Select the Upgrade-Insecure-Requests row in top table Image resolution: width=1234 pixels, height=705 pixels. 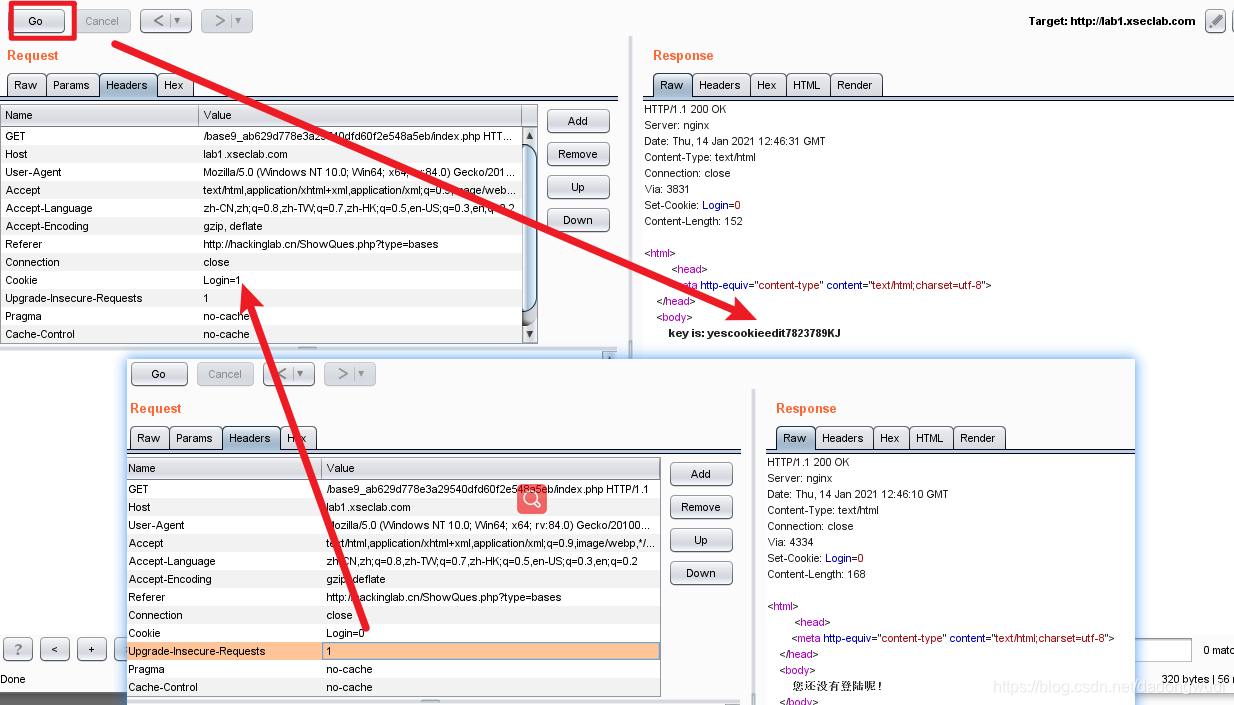(261, 298)
